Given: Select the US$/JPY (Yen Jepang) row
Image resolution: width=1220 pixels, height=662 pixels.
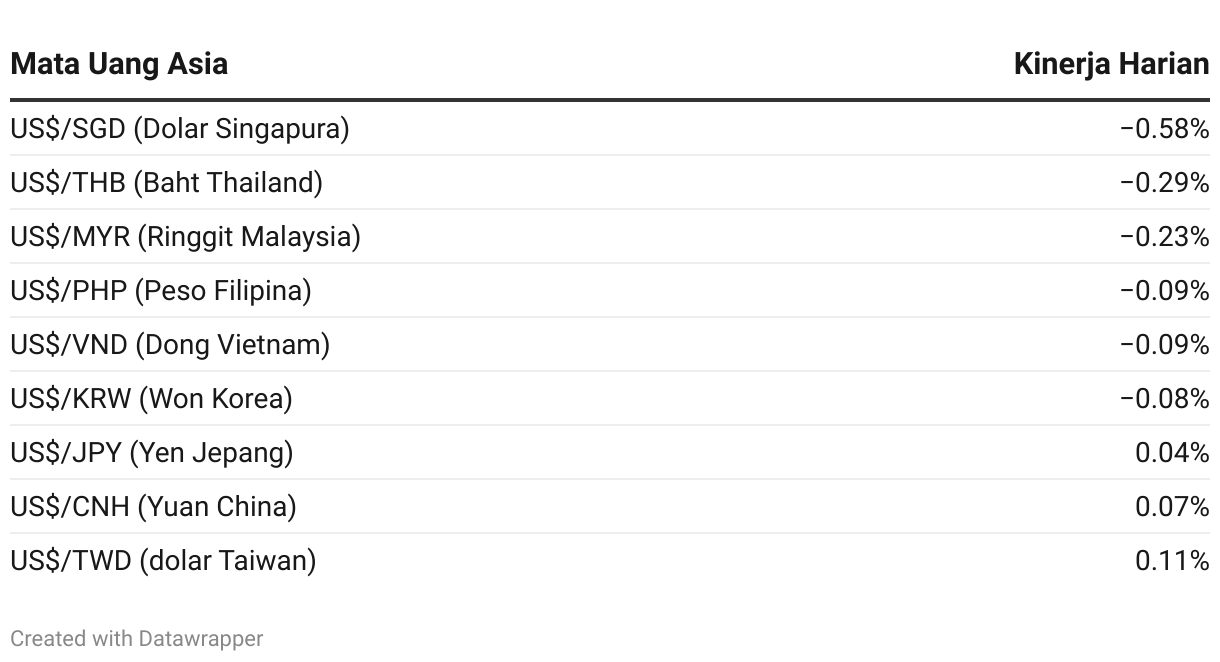Looking at the screenshot, I should (x=610, y=453).
